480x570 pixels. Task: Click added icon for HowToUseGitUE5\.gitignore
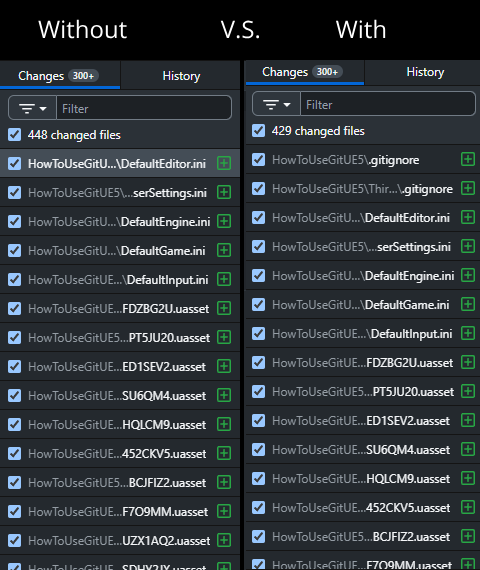(x=468, y=159)
